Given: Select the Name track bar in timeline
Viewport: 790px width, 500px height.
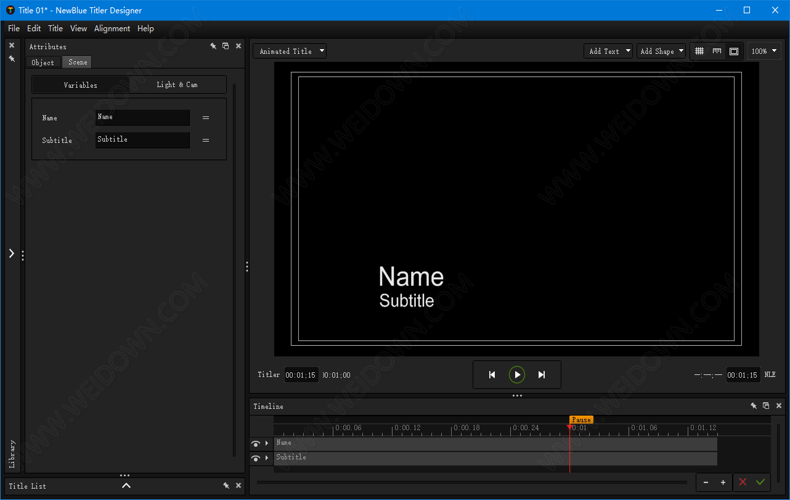Looking at the screenshot, I should 495,444.
